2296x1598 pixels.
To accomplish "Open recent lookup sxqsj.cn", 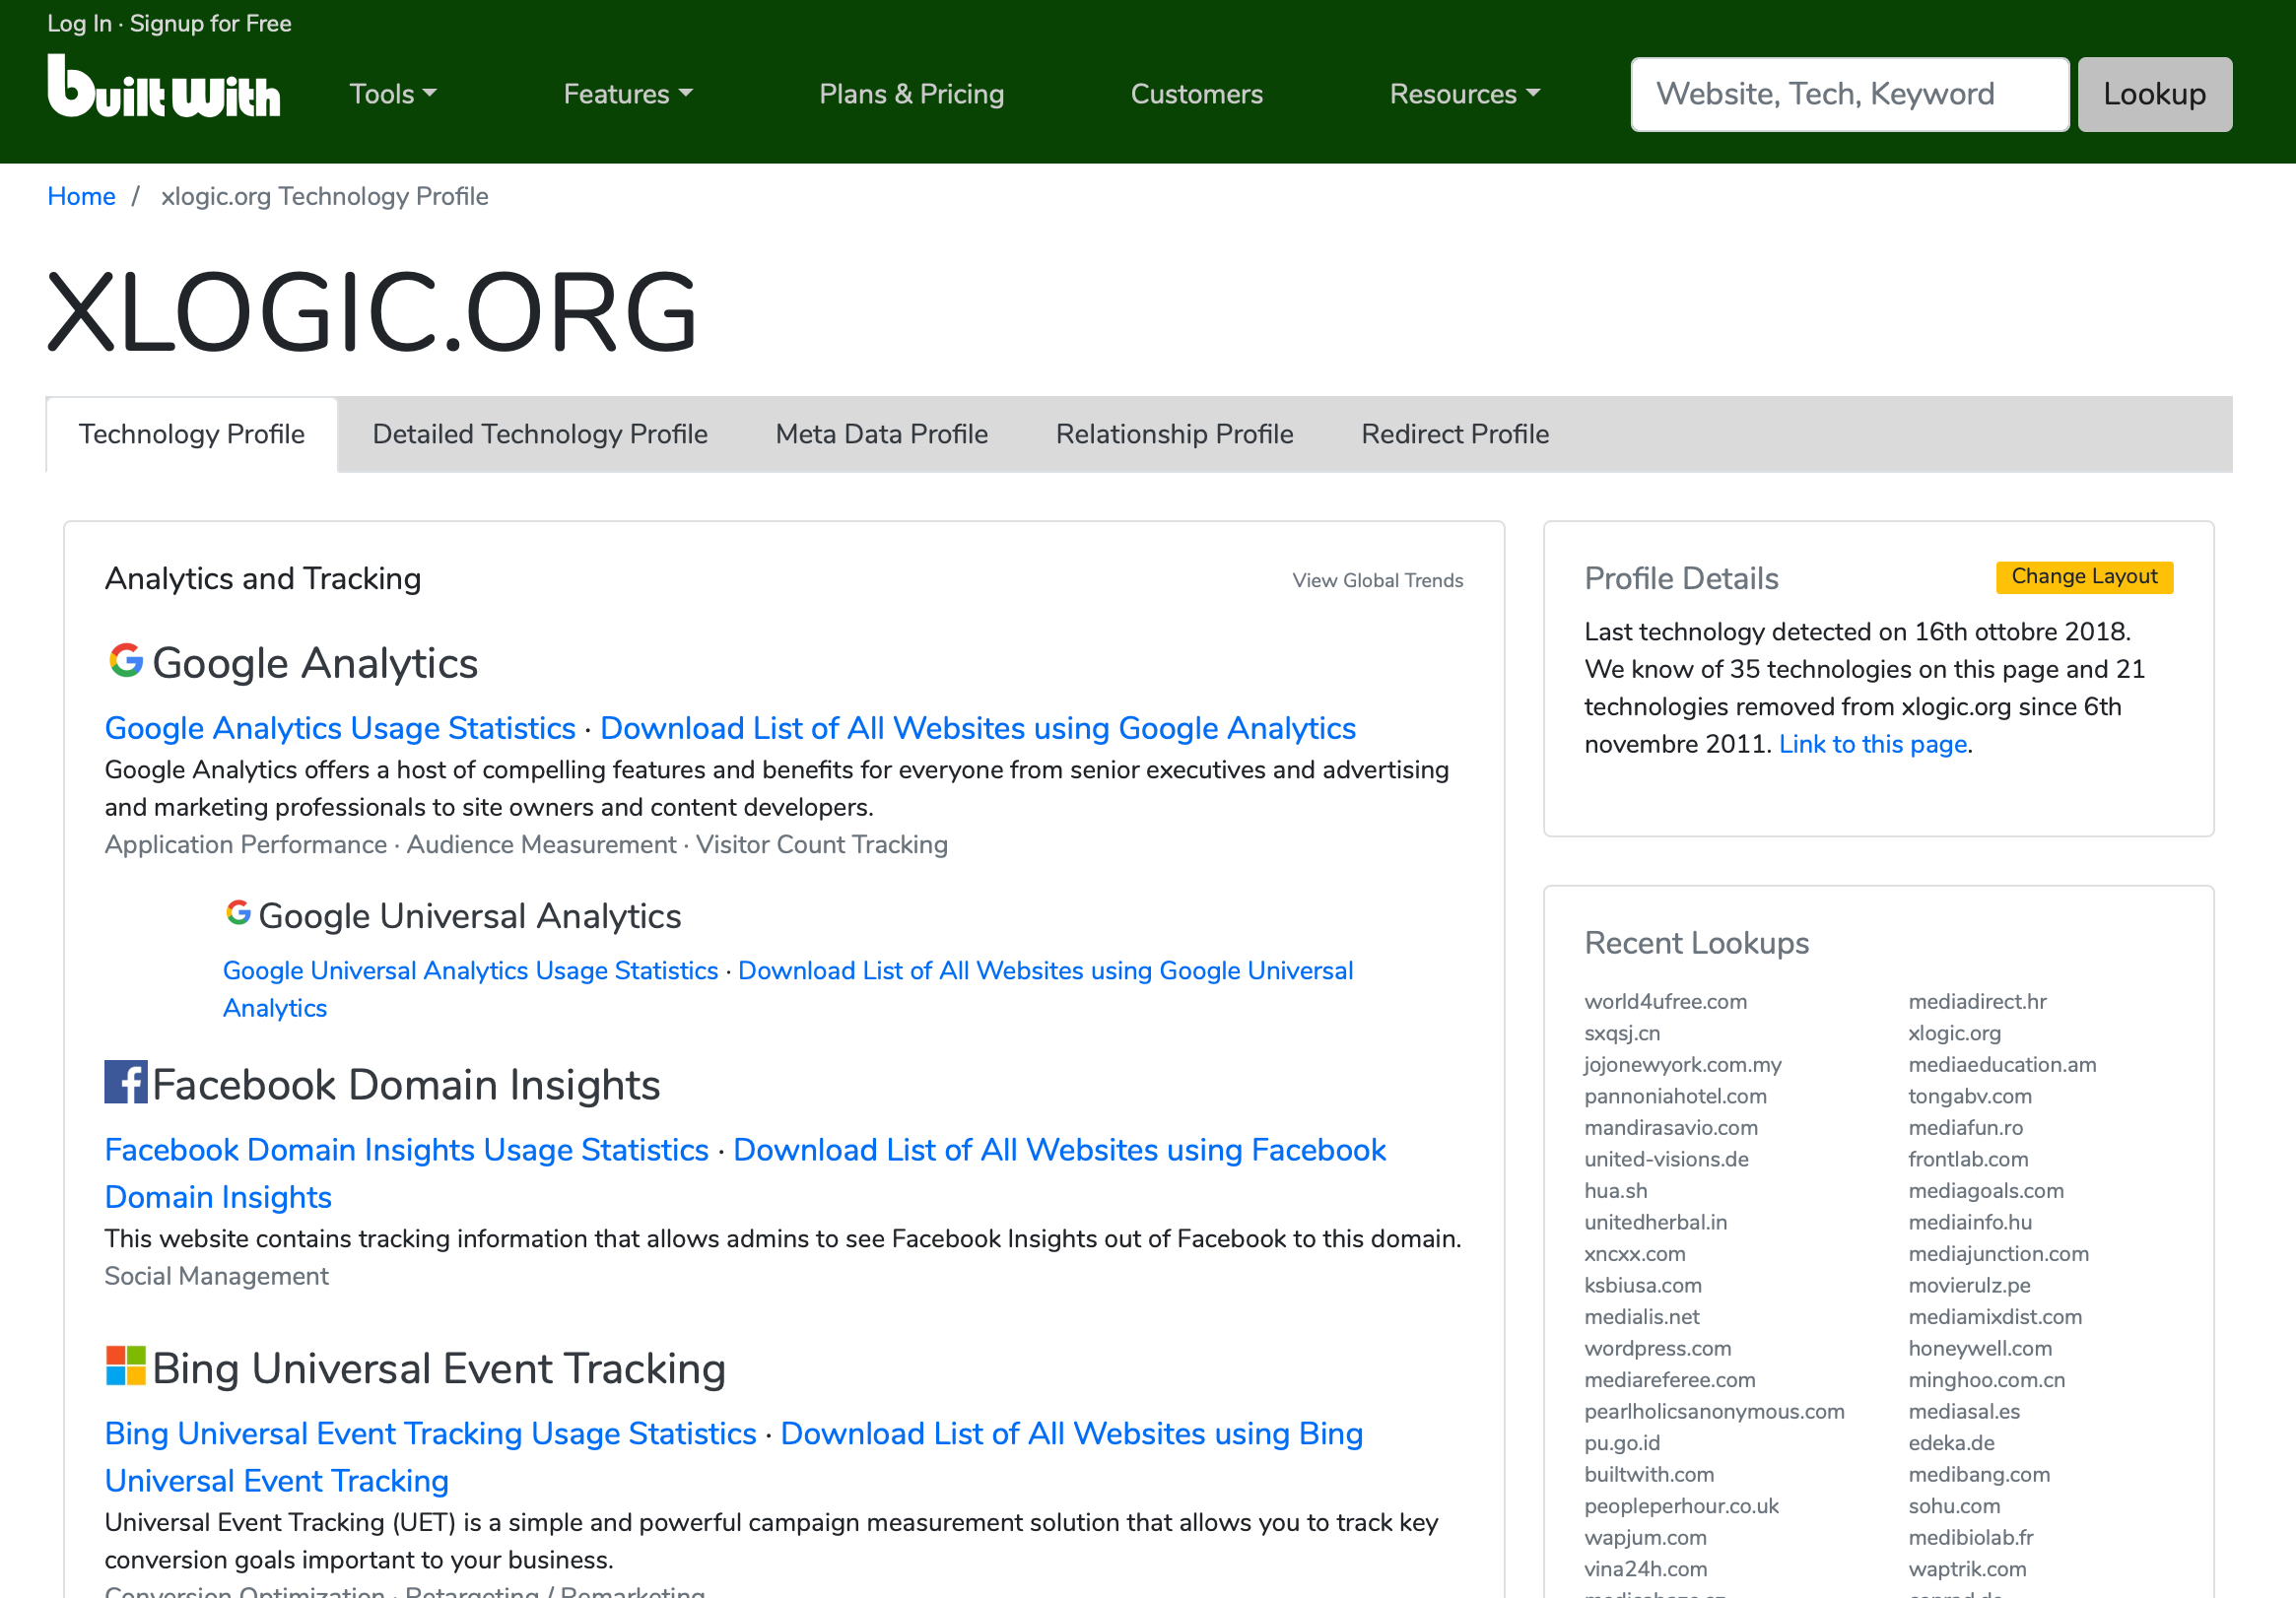I will click(x=1622, y=1033).
